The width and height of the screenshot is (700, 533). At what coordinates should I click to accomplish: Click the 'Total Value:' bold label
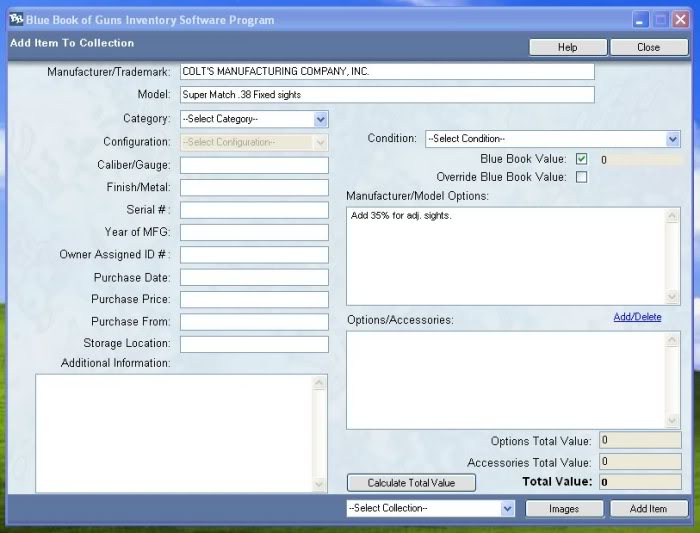point(557,482)
